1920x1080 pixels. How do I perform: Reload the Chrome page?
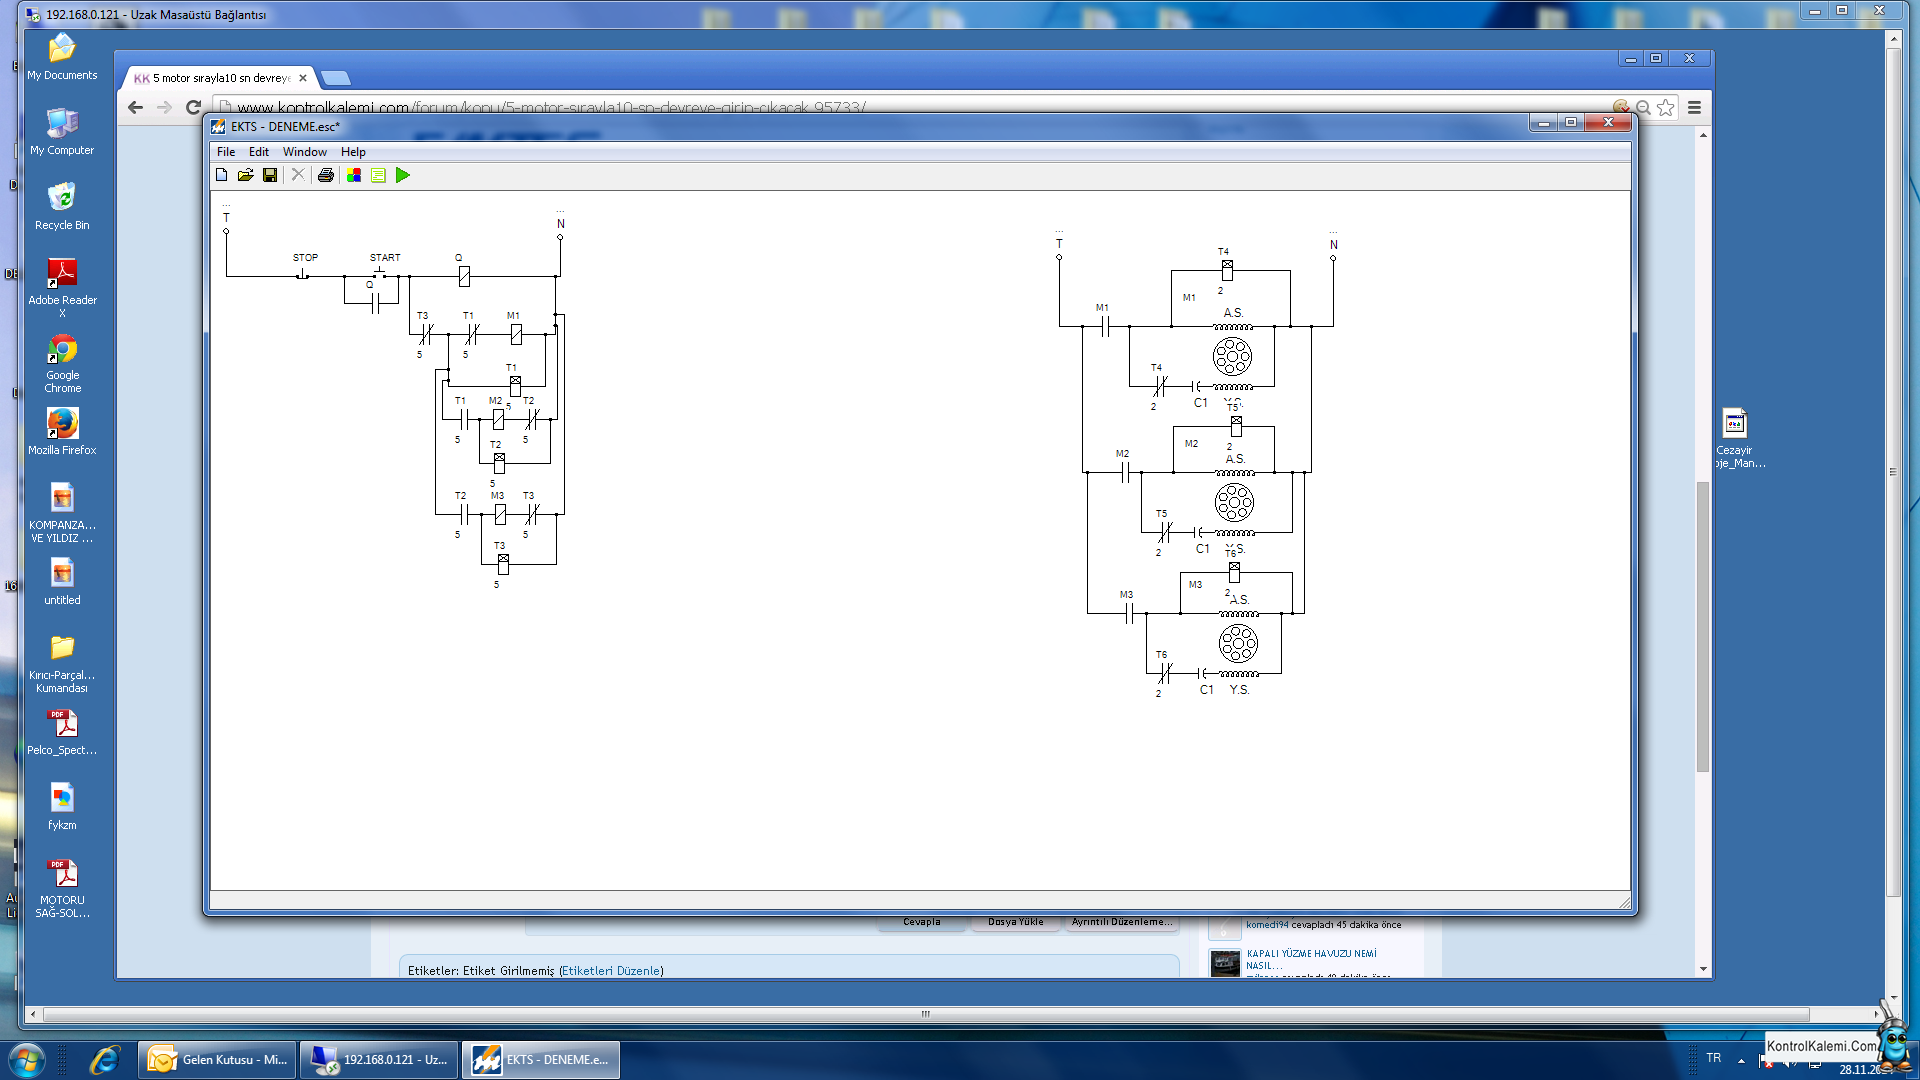[194, 107]
